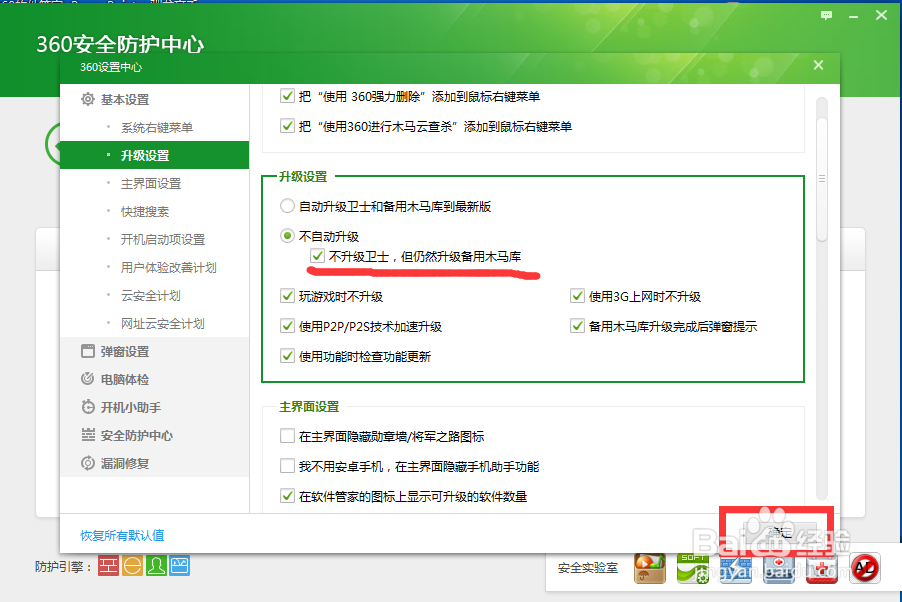This screenshot has width=902, height=602.
Task: Open the lightning firewall tool icon
Action: (736, 570)
